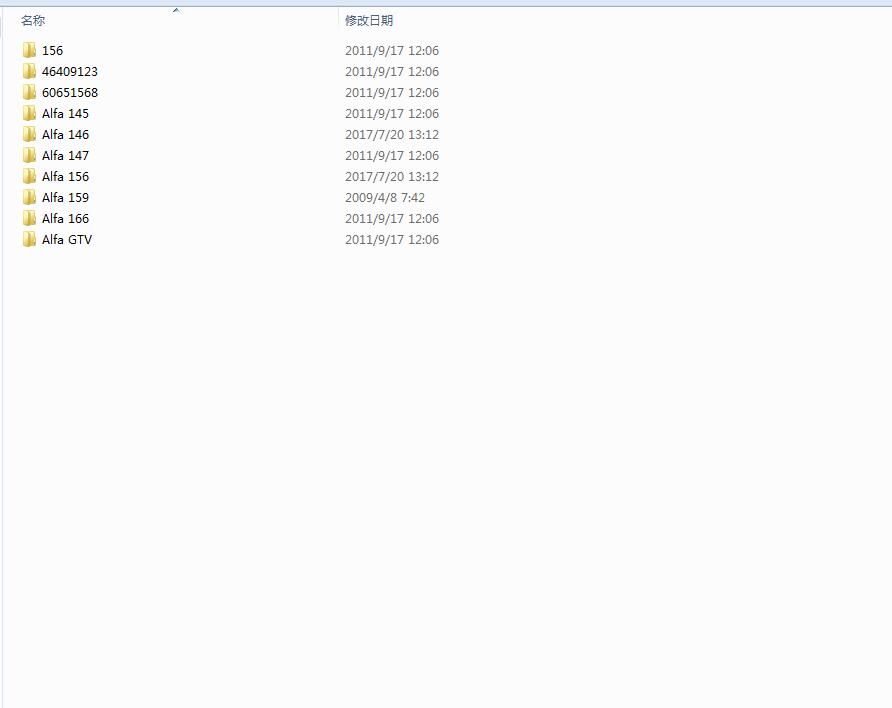Select the Alfa 166 name label
The image size is (892, 708).
65,218
